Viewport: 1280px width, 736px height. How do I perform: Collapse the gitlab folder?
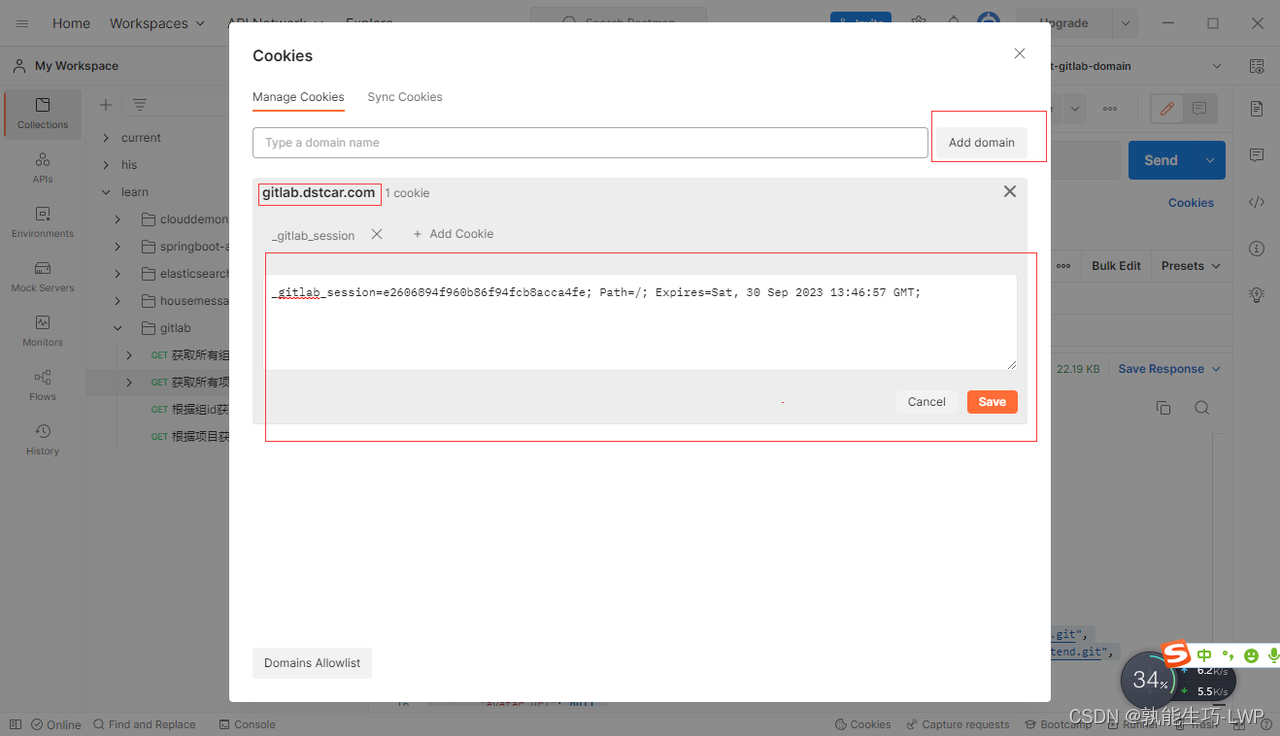[118, 328]
